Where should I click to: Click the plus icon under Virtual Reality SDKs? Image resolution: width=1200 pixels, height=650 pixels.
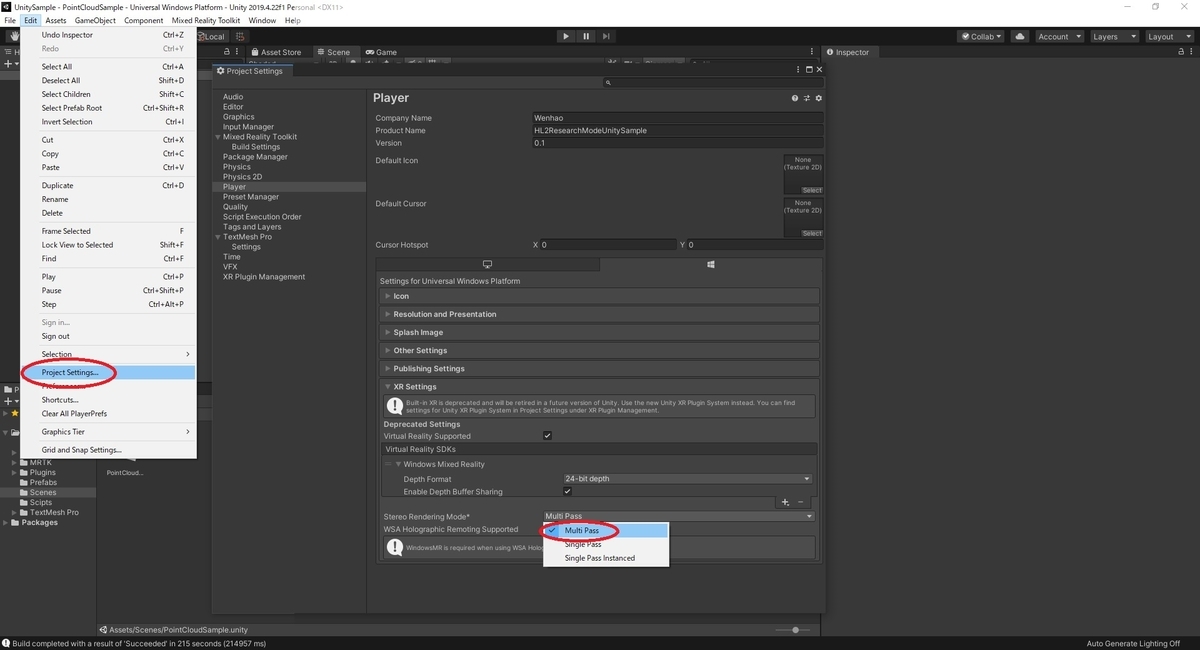tap(785, 502)
